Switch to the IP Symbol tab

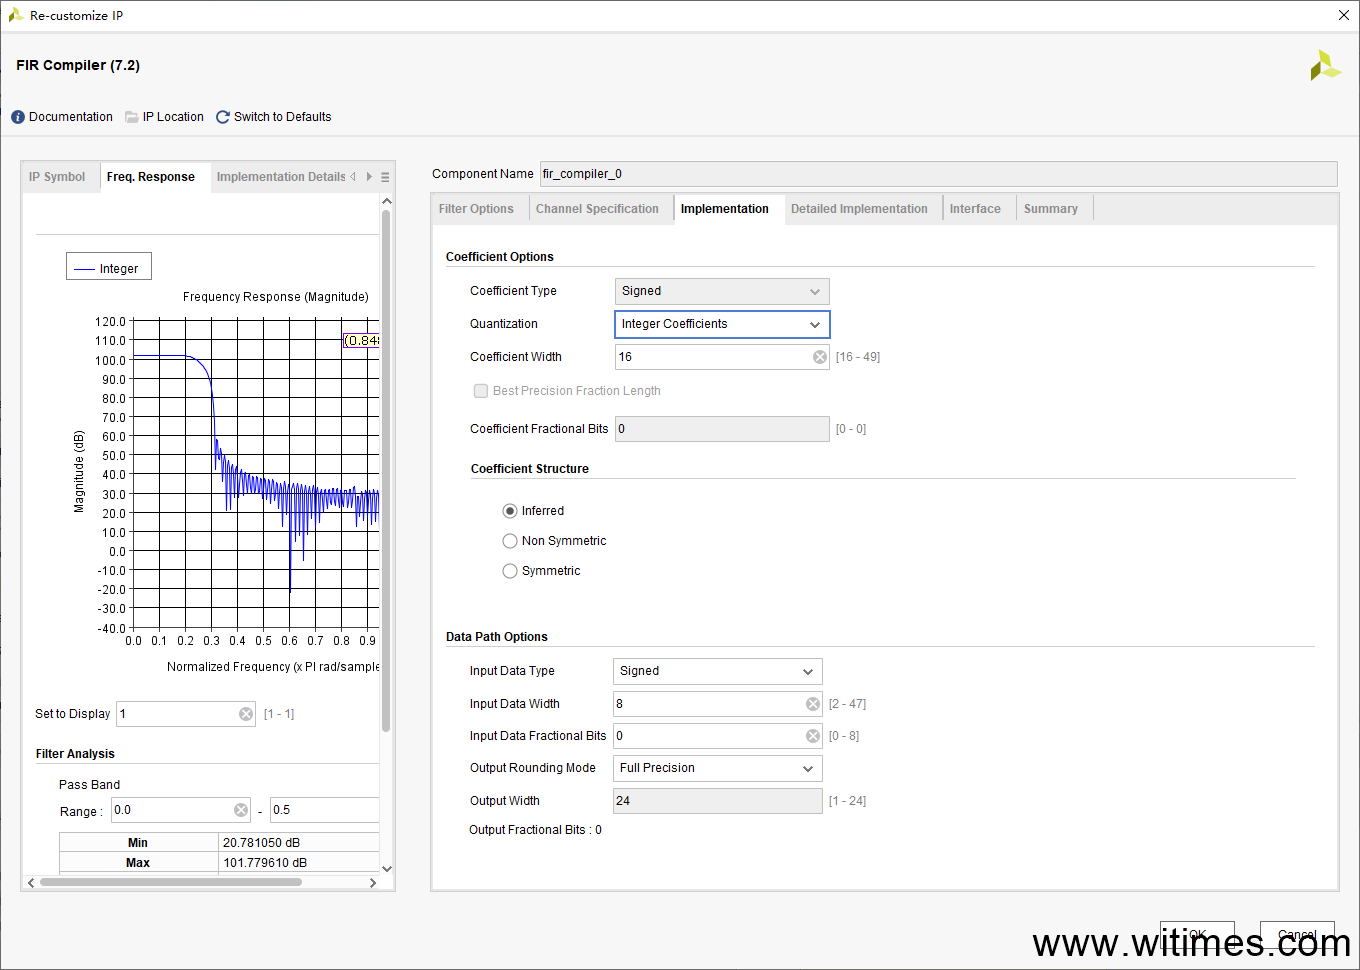pyautogui.click(x=57, y=177)
